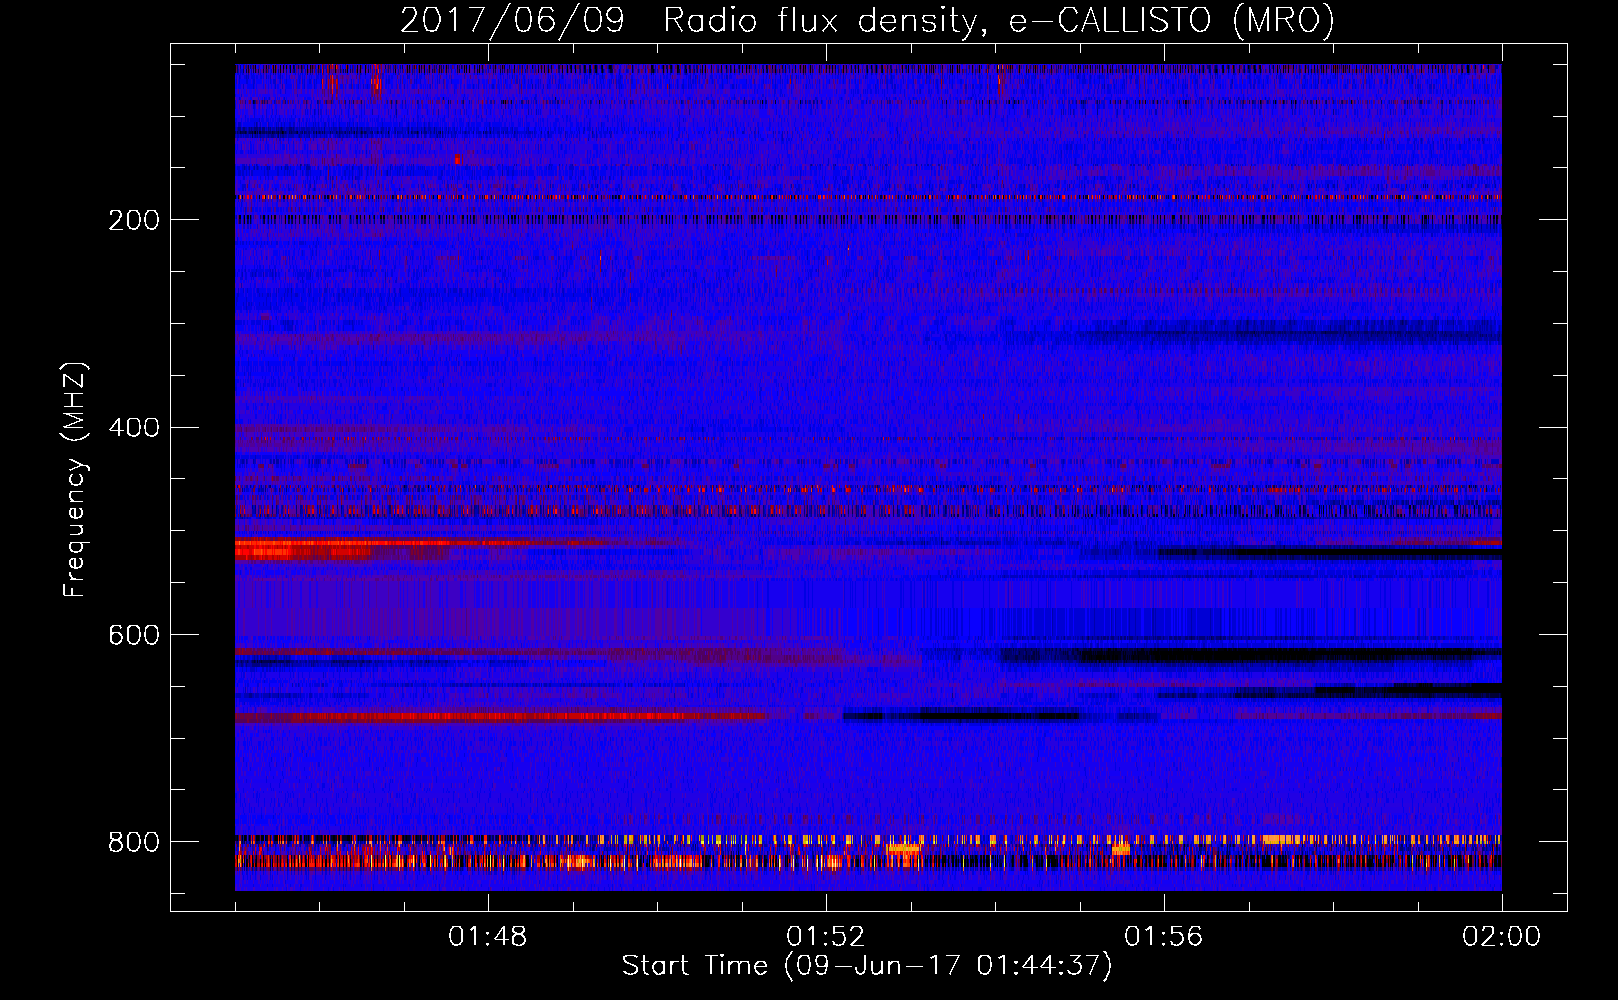Click the 01:56 time tick label

click(1164, 937)
